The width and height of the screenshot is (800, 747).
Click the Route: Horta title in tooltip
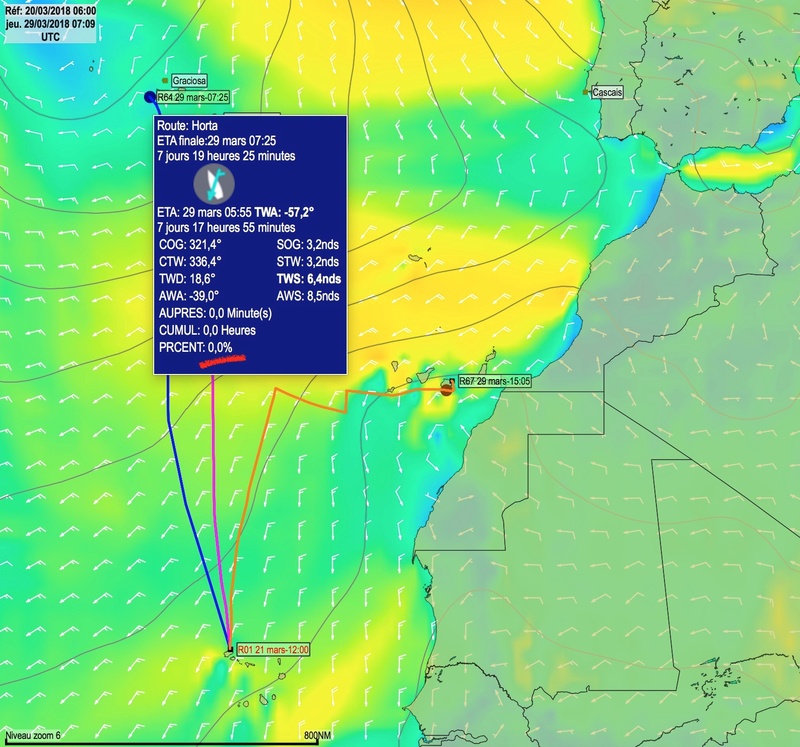point(187,126)
